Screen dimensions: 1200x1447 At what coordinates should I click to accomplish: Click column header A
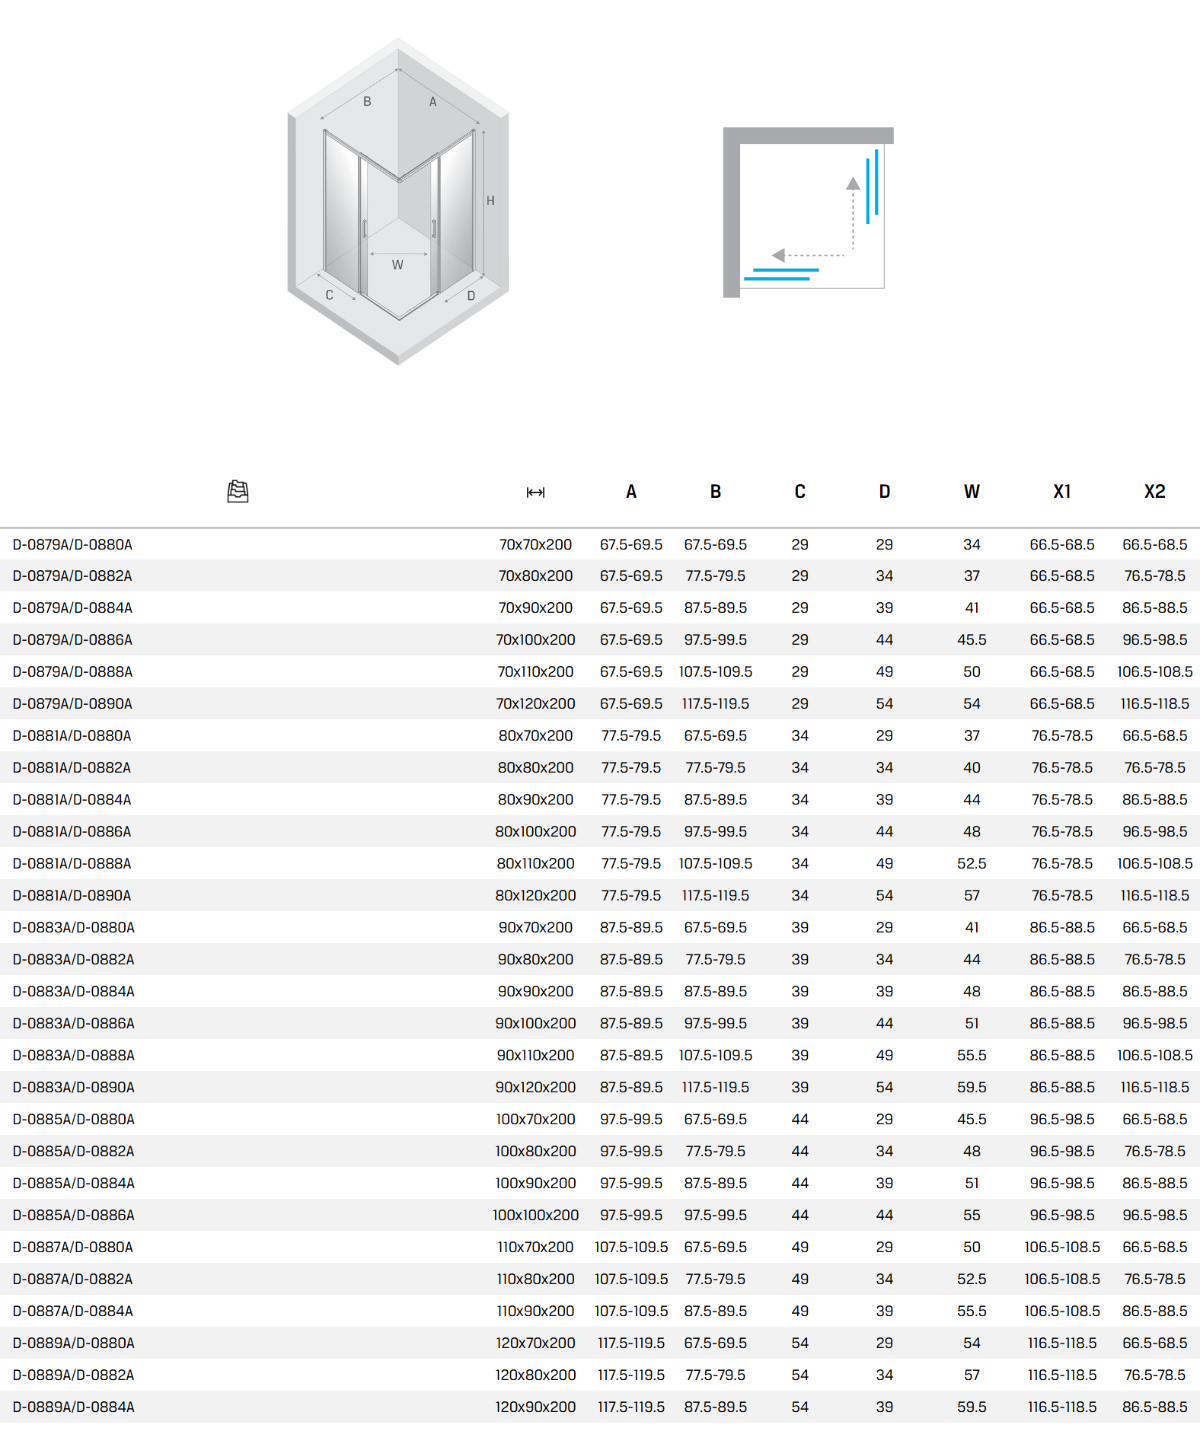click(631, 492)
